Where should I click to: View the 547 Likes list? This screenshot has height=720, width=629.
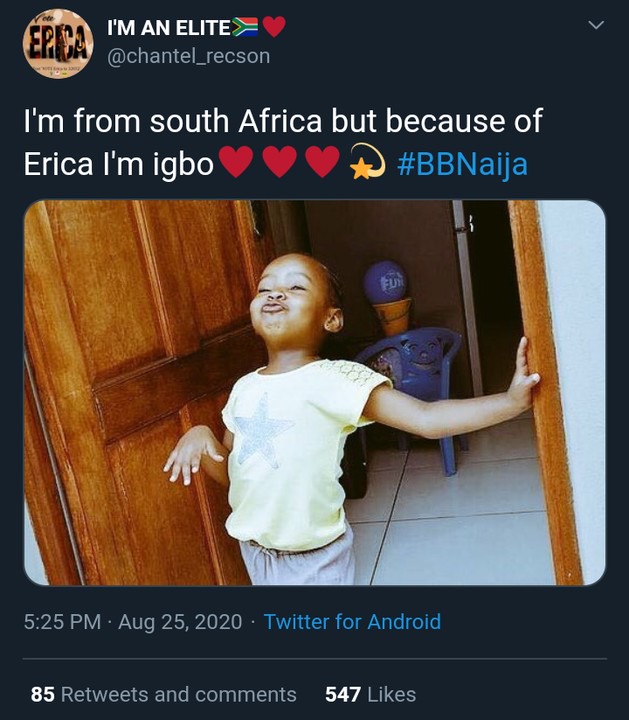(371, 694)
